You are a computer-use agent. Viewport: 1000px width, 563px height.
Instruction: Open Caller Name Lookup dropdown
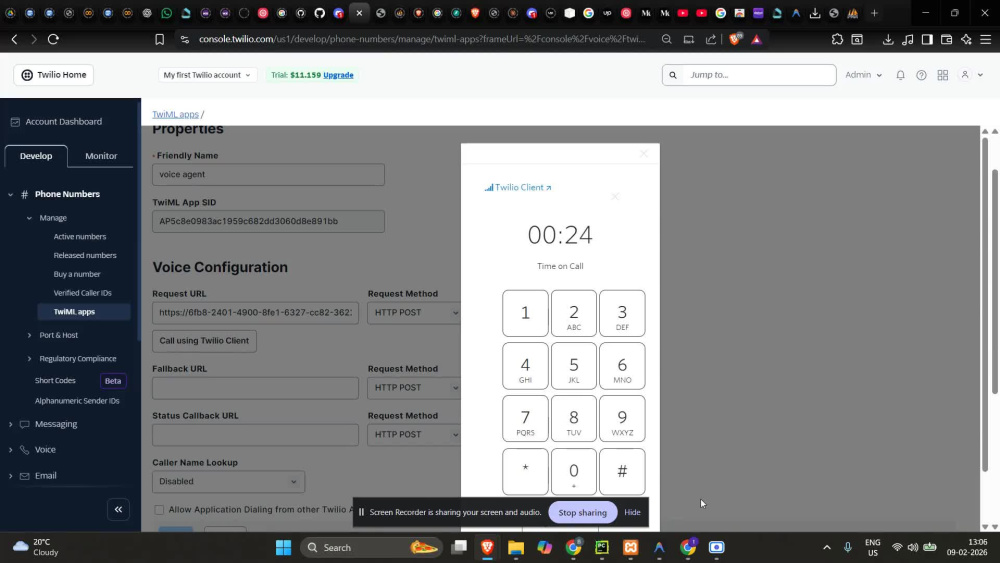[x=228, y=481]
